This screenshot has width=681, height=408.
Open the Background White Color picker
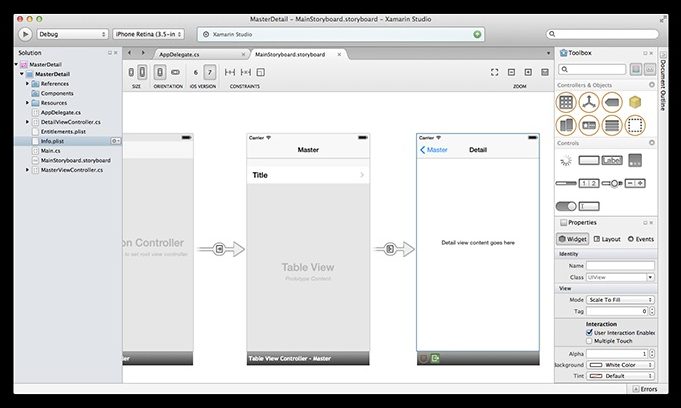coord(620,365)
